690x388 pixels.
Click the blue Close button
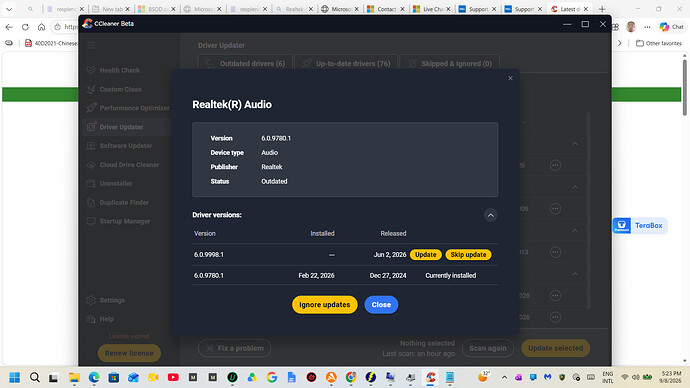381,304
